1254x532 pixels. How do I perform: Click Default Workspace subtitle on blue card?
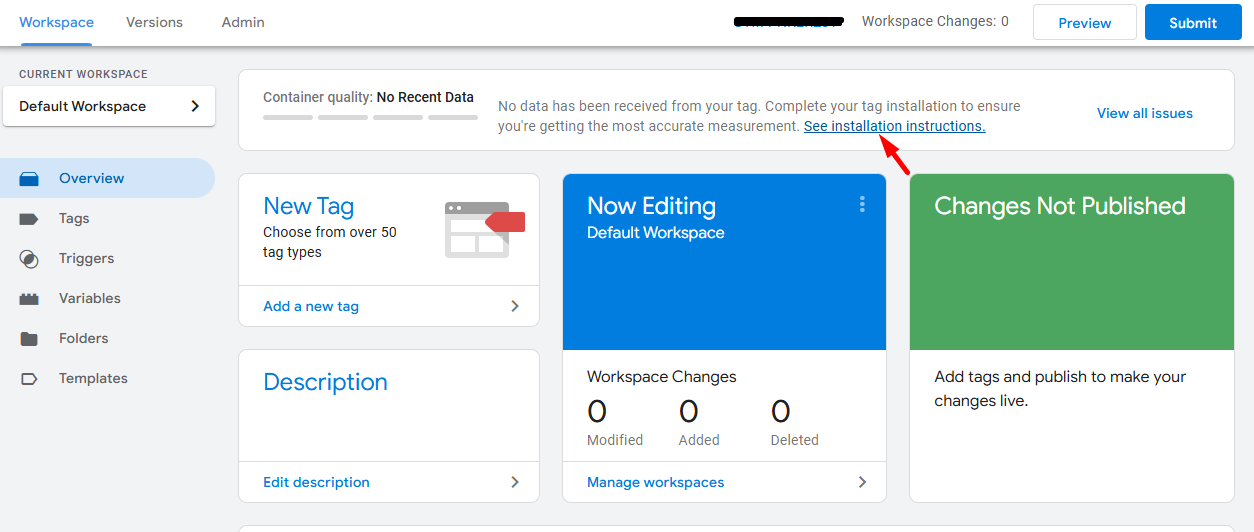655,232
